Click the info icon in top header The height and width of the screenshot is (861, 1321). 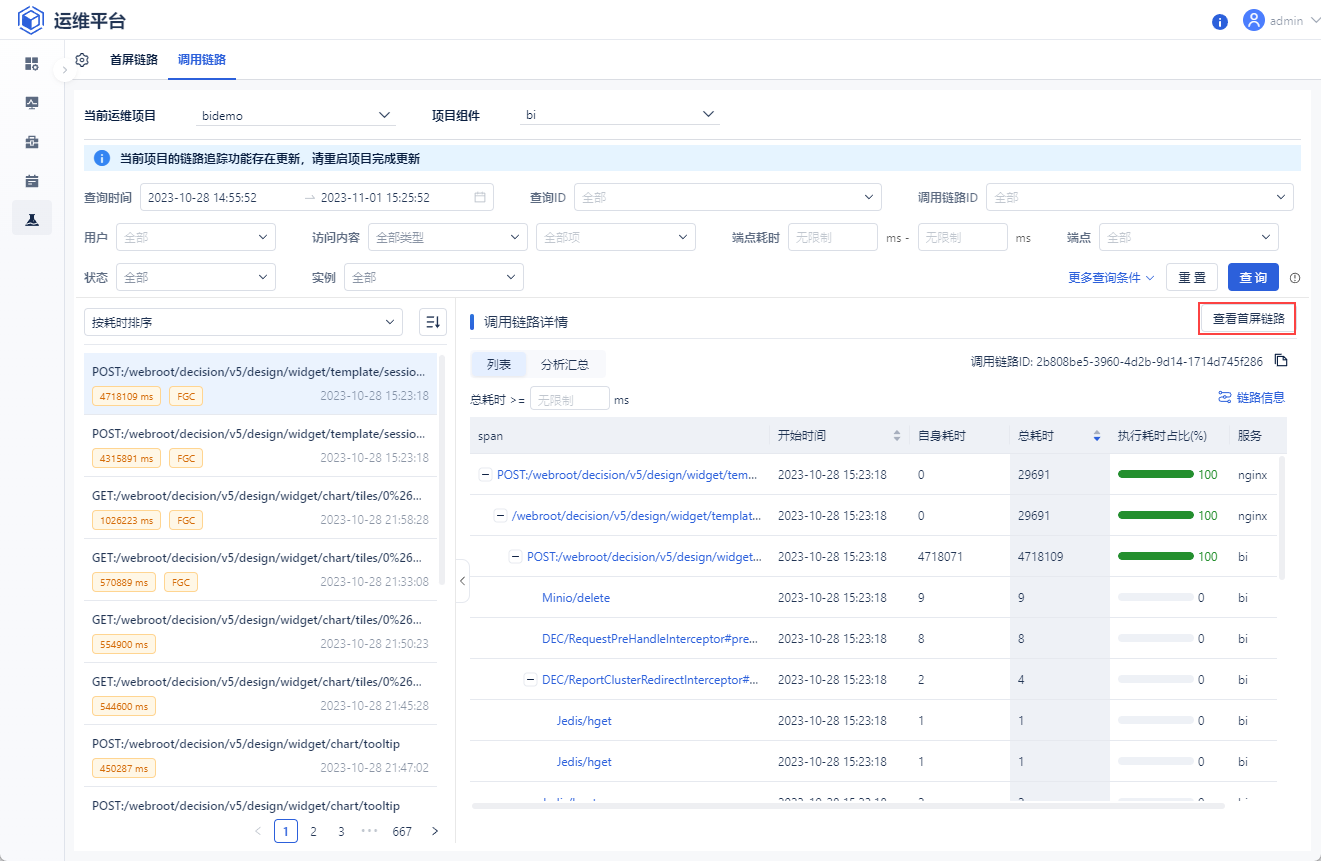point(1219,21)
